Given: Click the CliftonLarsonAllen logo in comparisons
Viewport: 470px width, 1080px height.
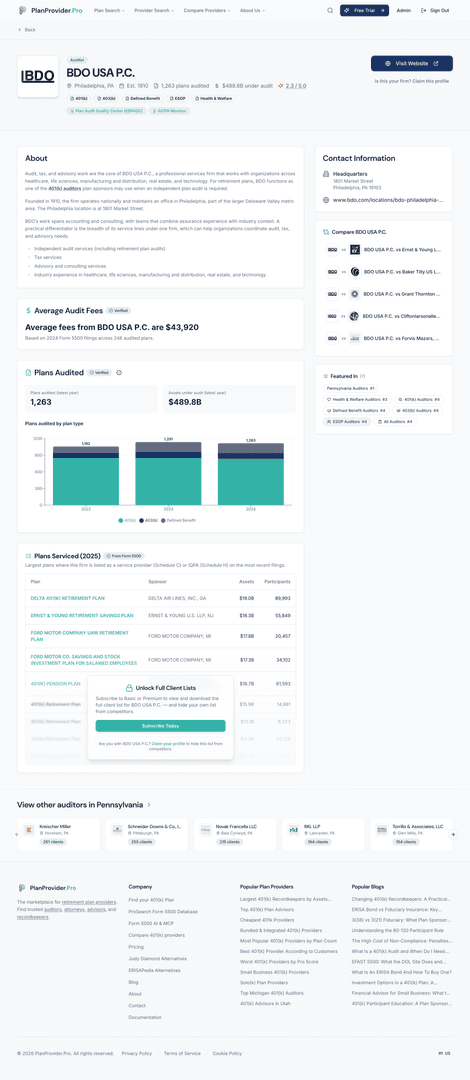Looking at the screenshot, I should 355,316.
